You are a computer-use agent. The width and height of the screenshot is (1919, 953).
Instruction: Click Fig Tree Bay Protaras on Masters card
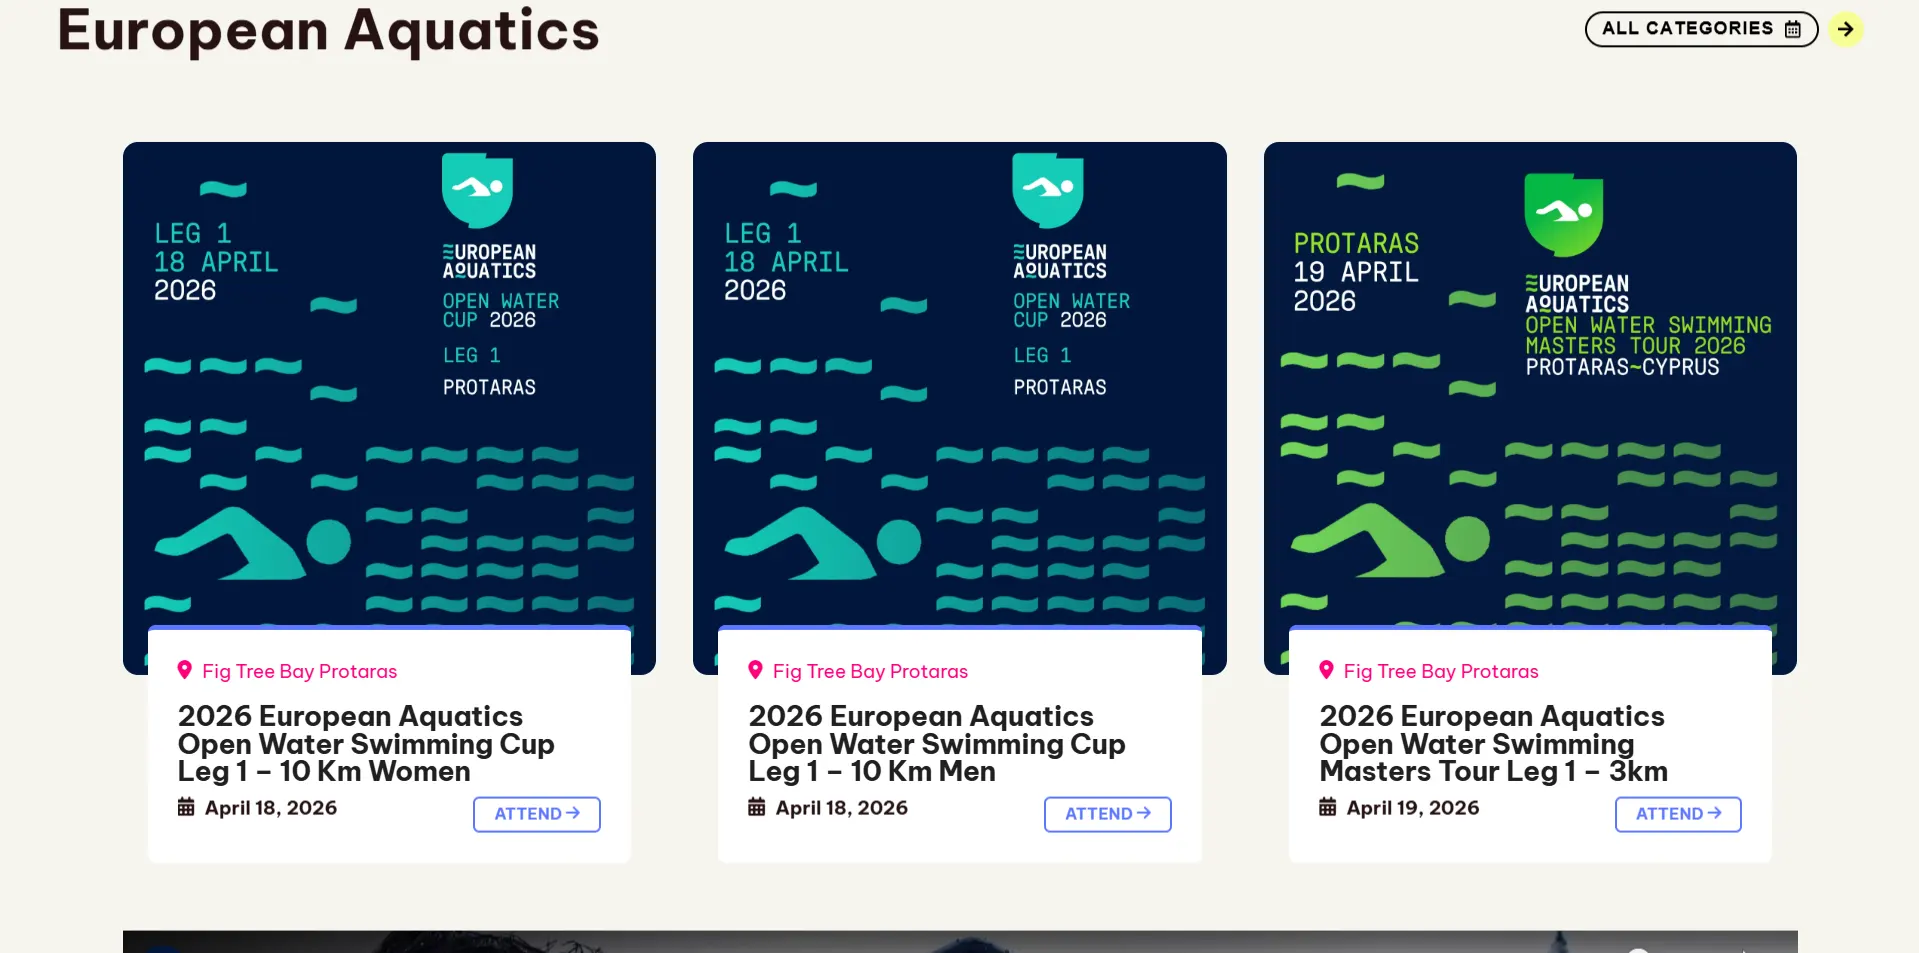click(1440, 671)
